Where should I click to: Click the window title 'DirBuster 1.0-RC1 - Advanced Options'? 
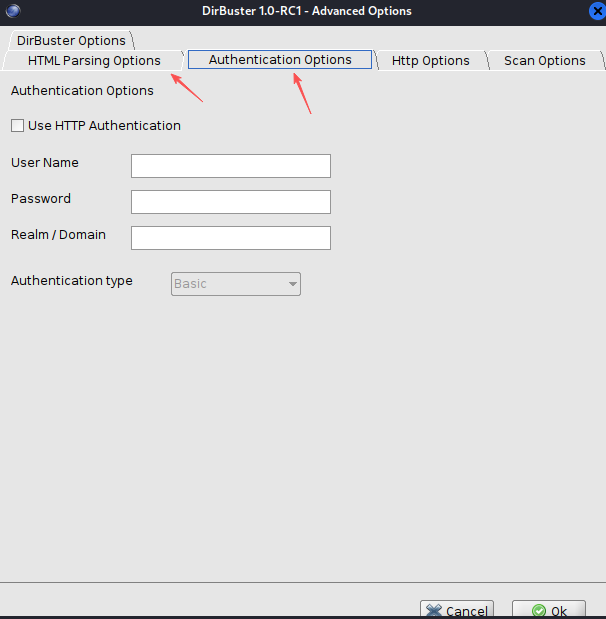[x=307, y=11]
